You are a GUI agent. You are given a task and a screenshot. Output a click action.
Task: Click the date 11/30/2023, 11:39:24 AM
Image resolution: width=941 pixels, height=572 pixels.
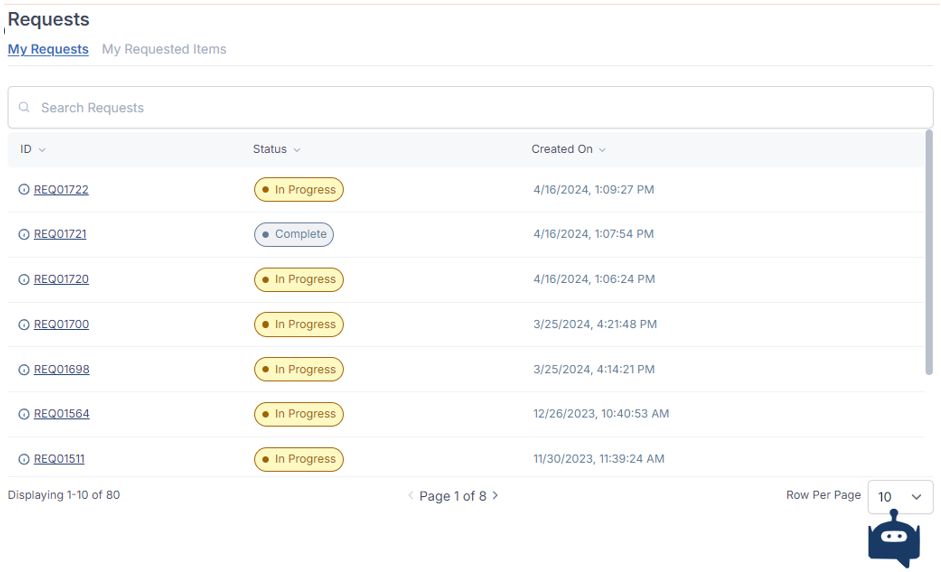coord(598,459)
